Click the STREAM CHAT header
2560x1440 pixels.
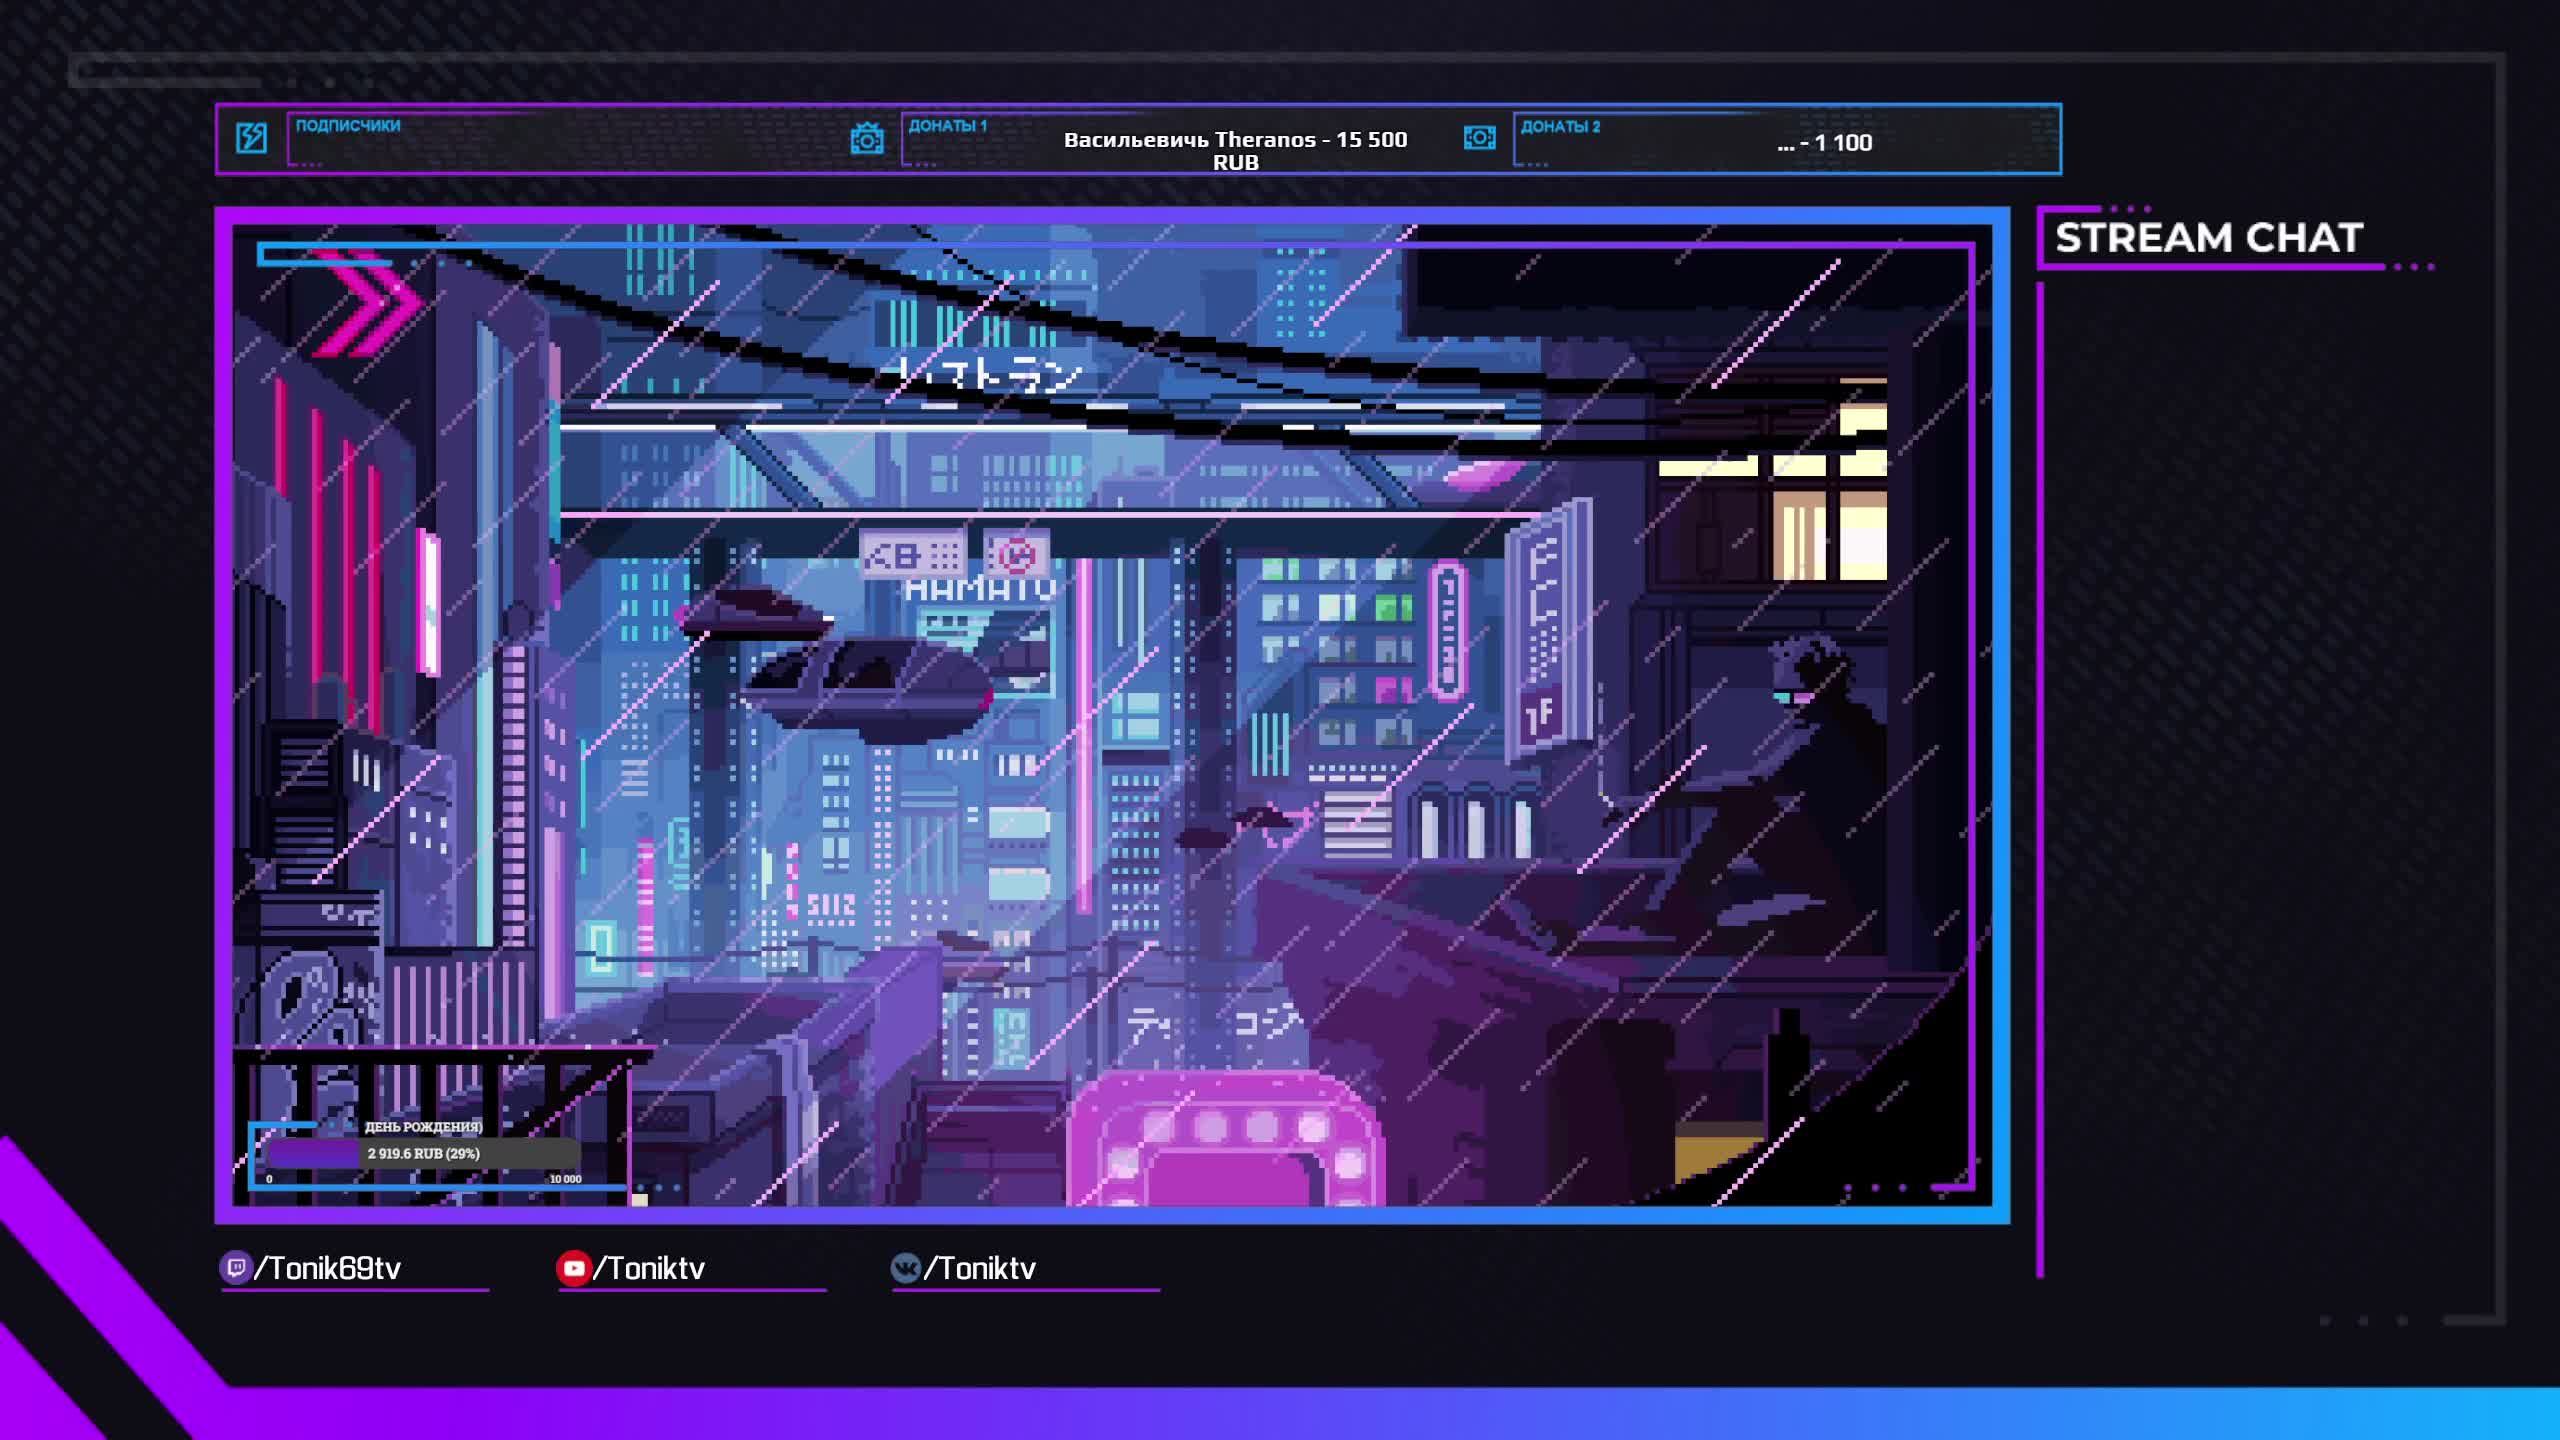pos(2208,238)
